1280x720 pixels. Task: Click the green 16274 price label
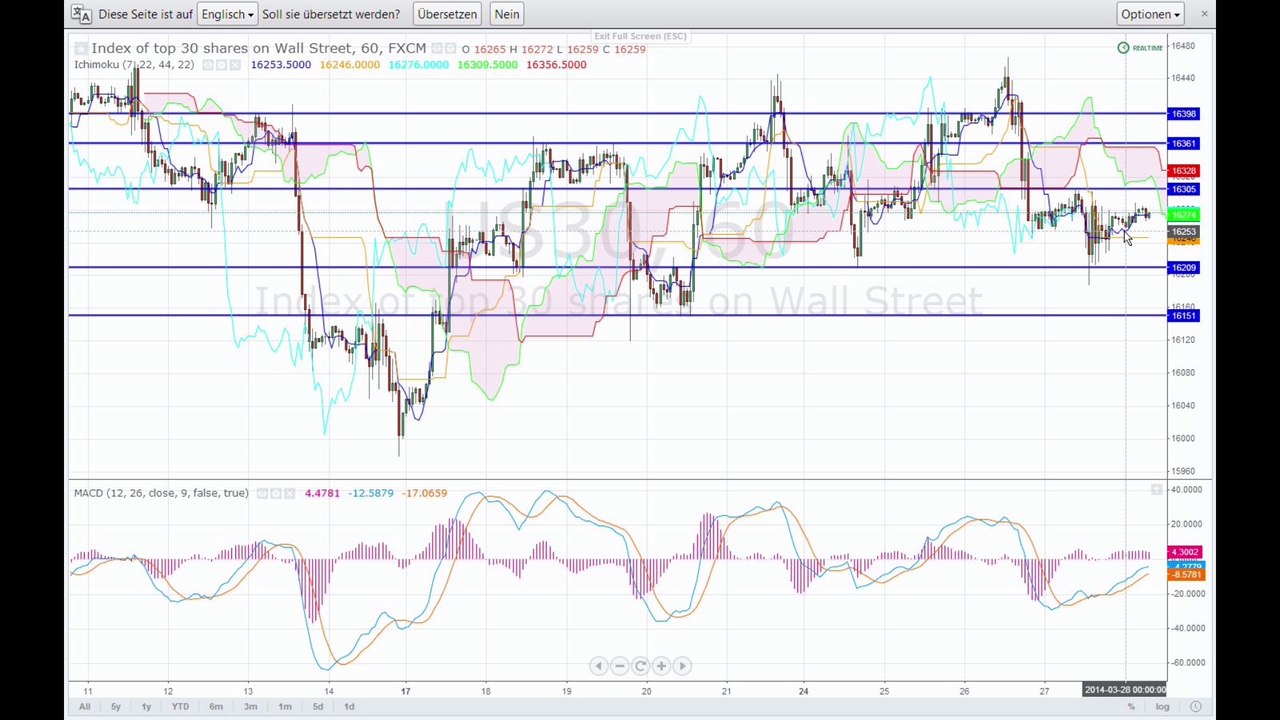(1183, 215)
